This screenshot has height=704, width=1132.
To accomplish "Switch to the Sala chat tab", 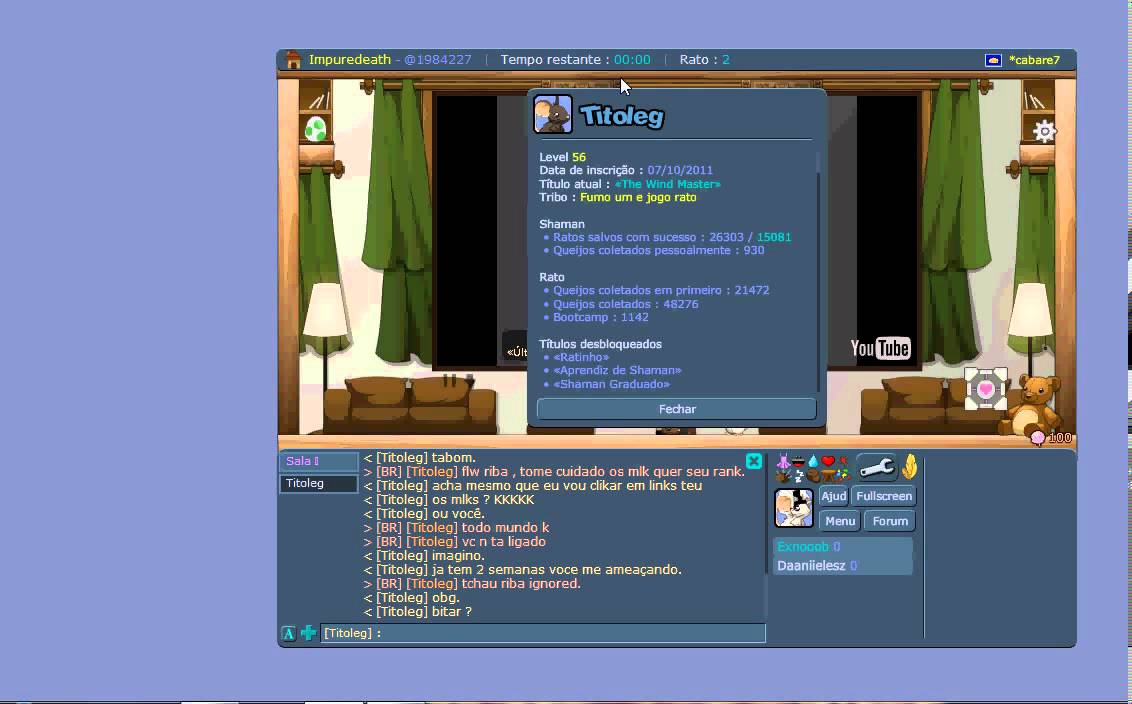I will 318,461.
